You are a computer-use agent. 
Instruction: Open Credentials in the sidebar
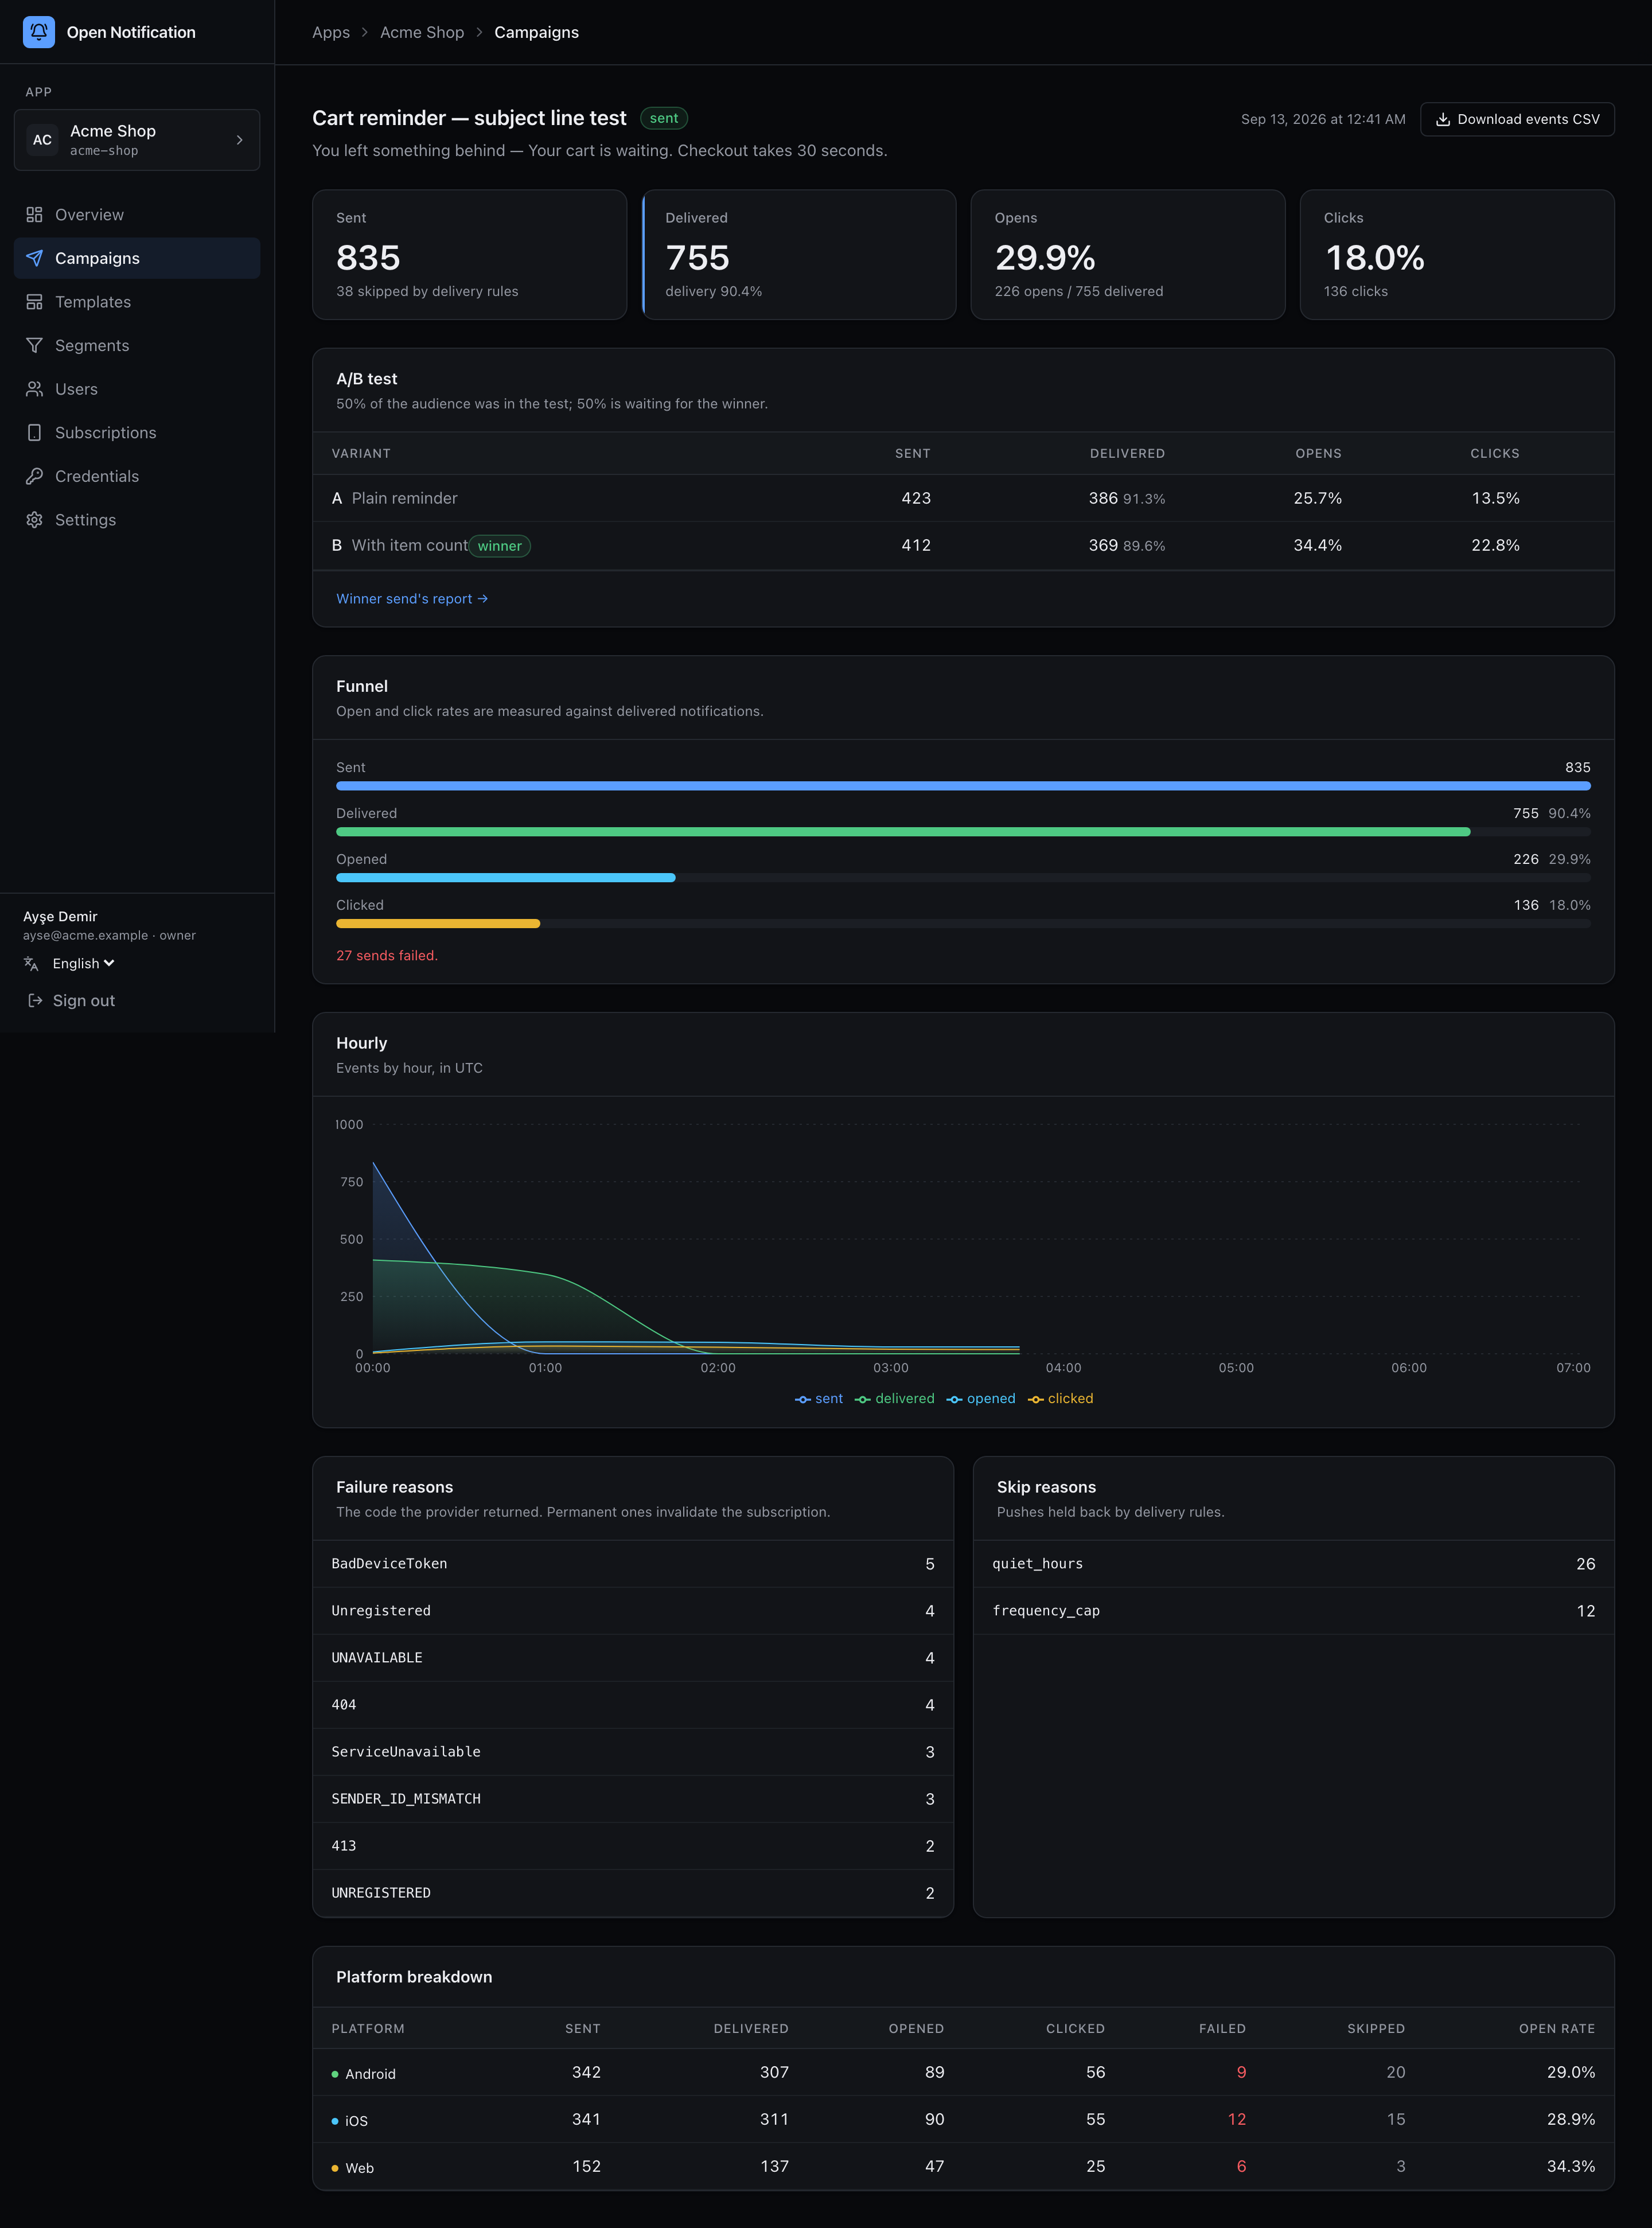pyautogui.click(x=137, y=476)
